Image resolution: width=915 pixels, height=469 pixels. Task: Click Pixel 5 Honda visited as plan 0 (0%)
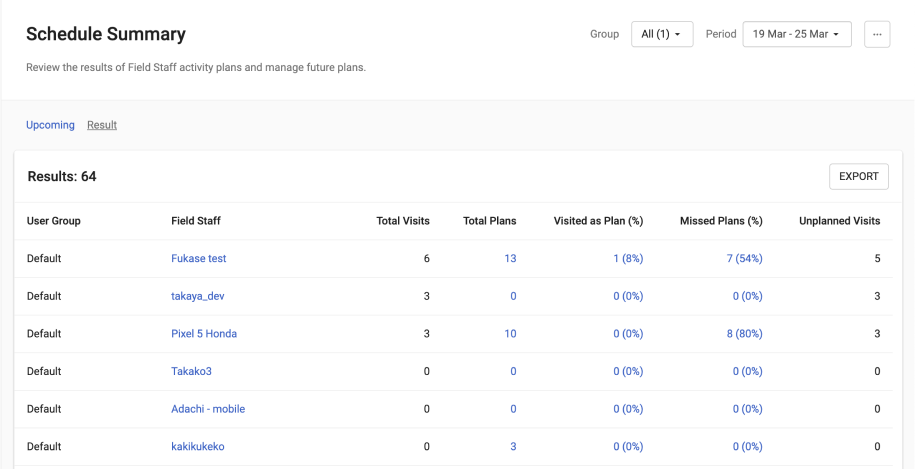pos(628,334)
